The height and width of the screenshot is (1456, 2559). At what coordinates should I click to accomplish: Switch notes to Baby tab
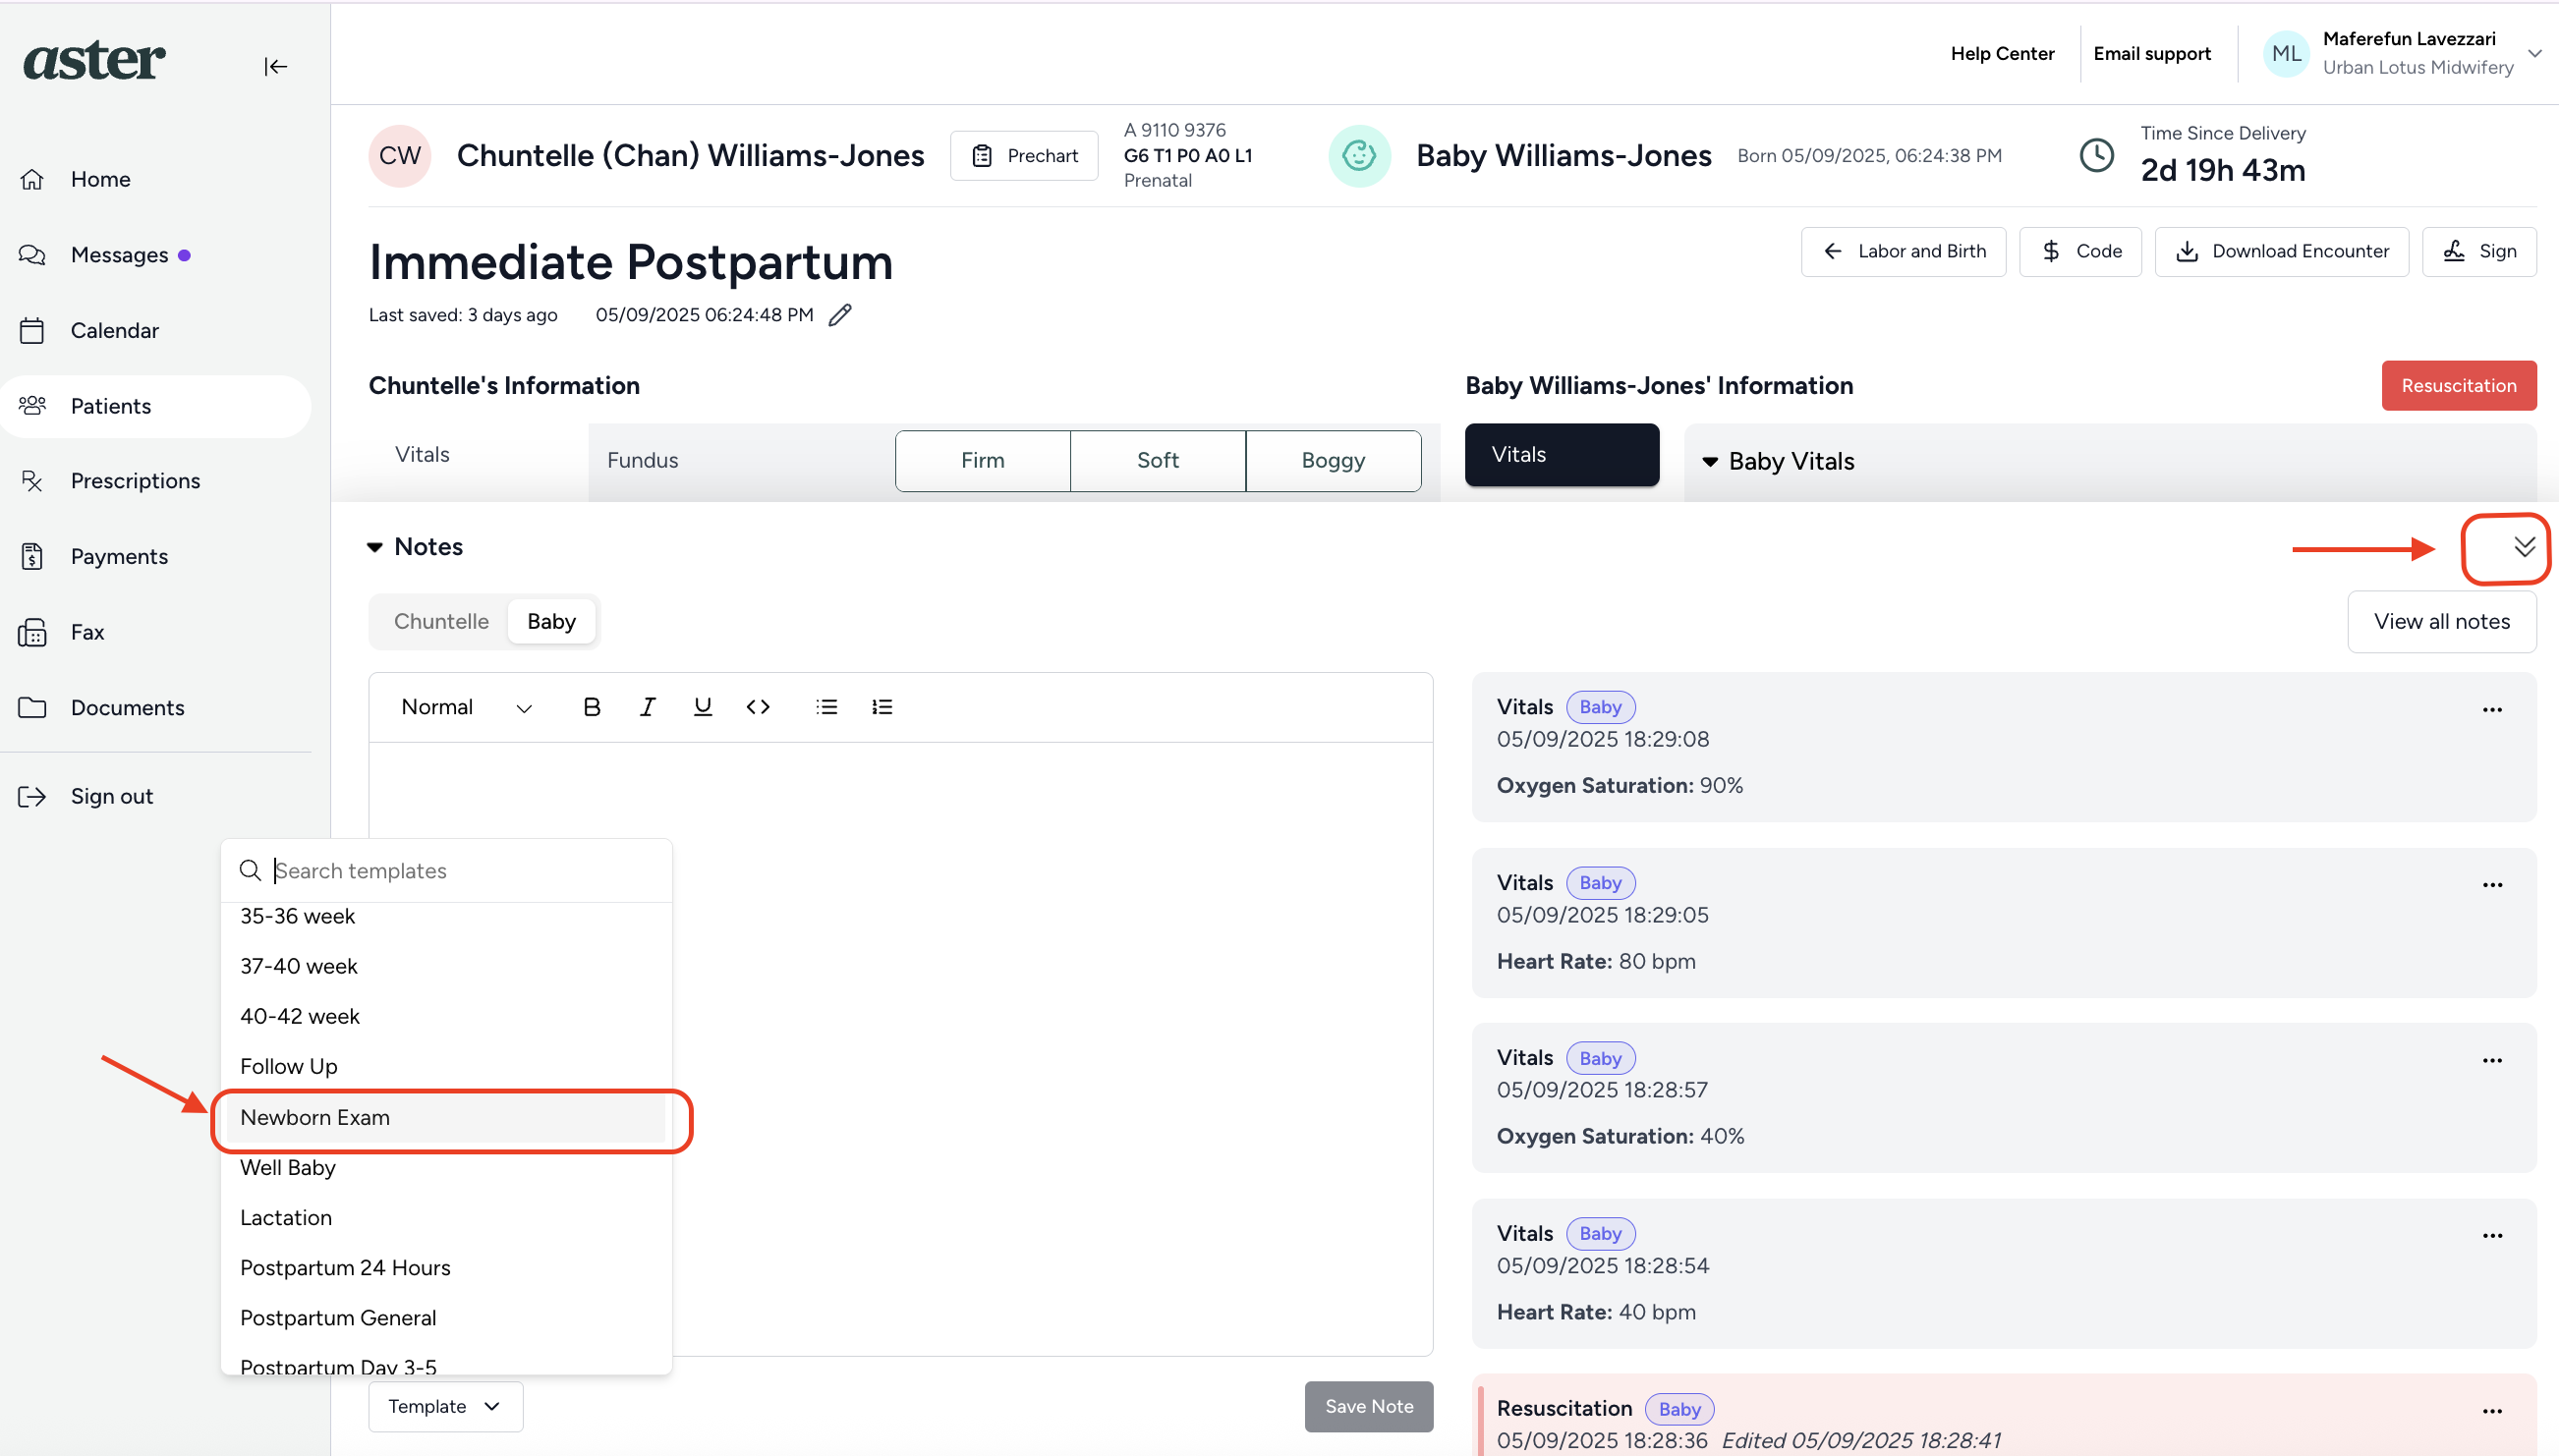(x=551, y=621)
